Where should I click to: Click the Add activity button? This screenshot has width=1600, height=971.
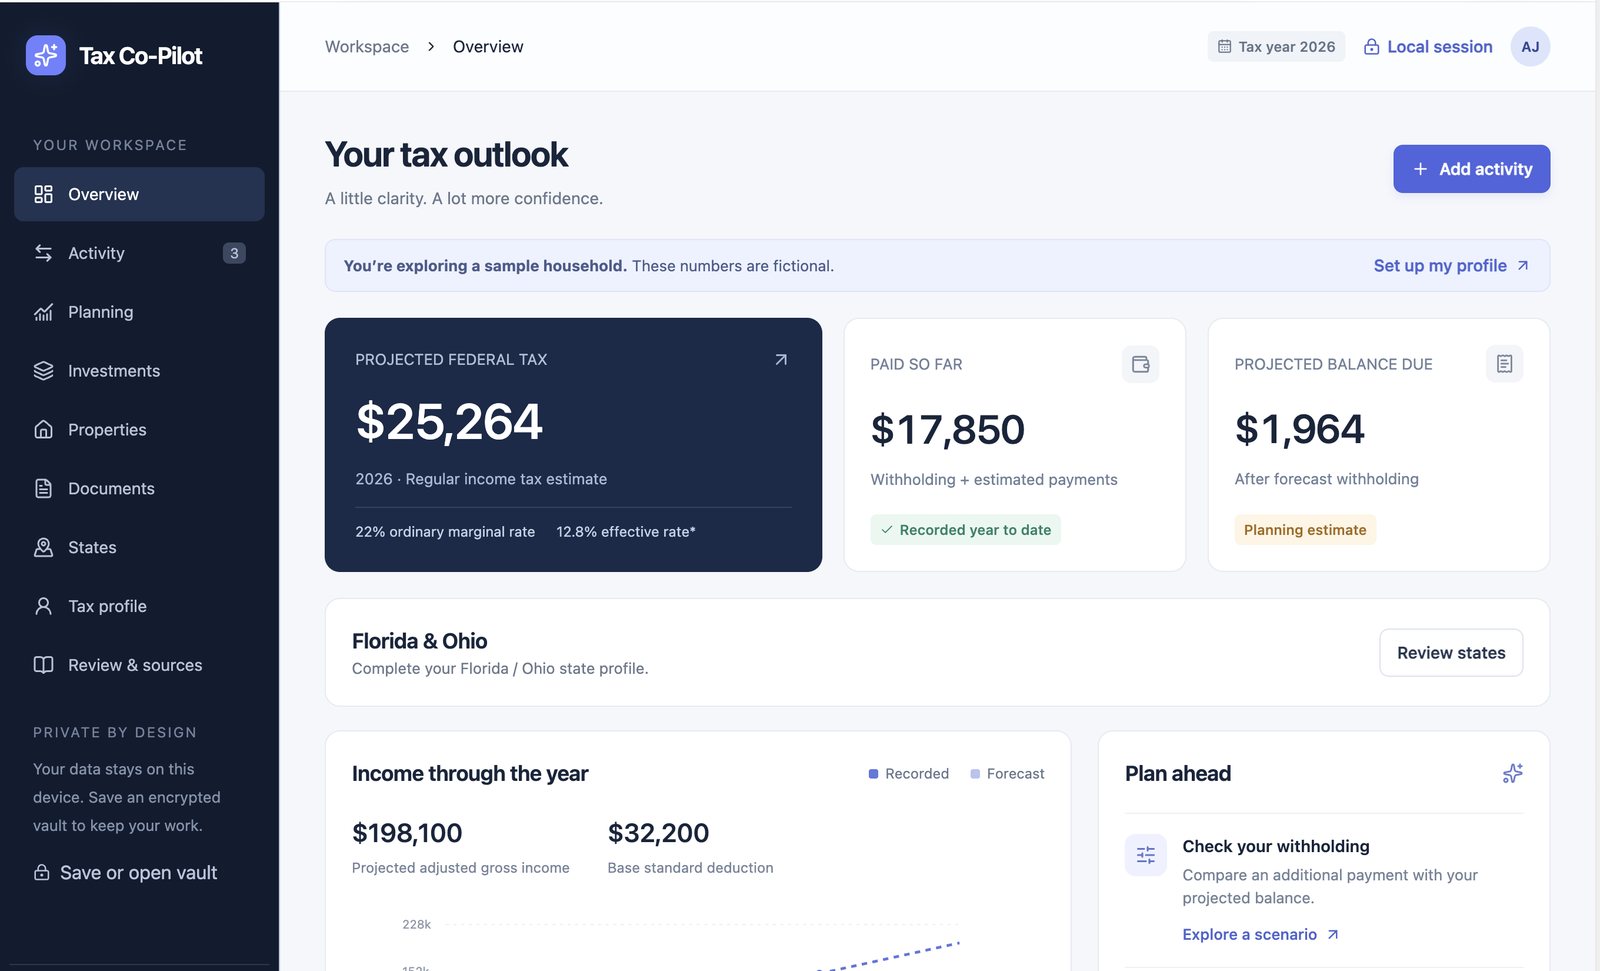[x=1471, y=169]
